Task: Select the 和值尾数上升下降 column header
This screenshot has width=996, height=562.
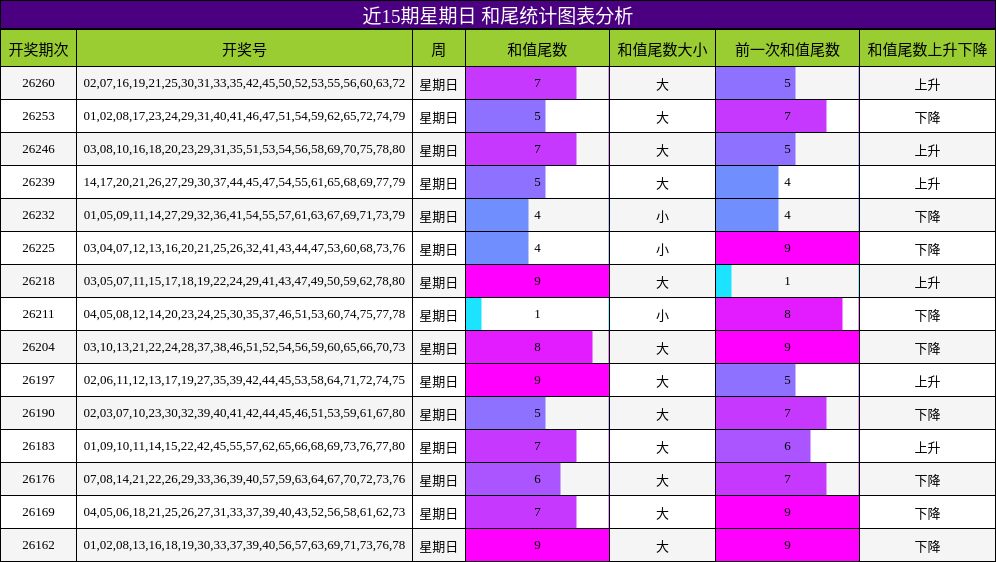Action: pyautogui.click(x=927, y=49)
